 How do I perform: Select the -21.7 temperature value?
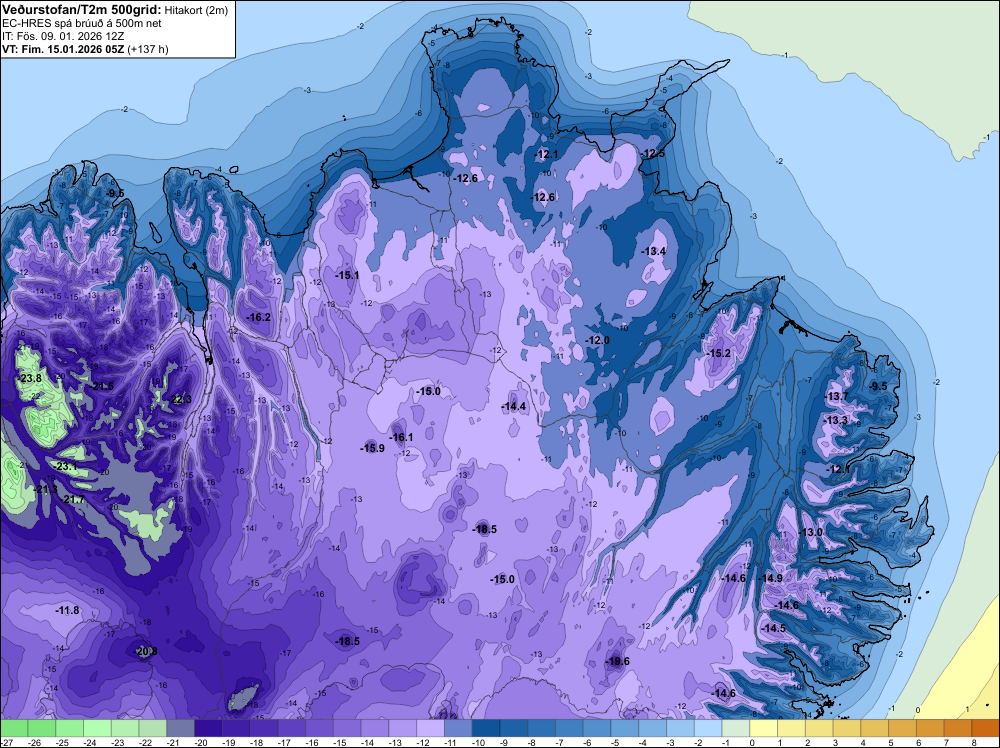[x=73, y=499]
